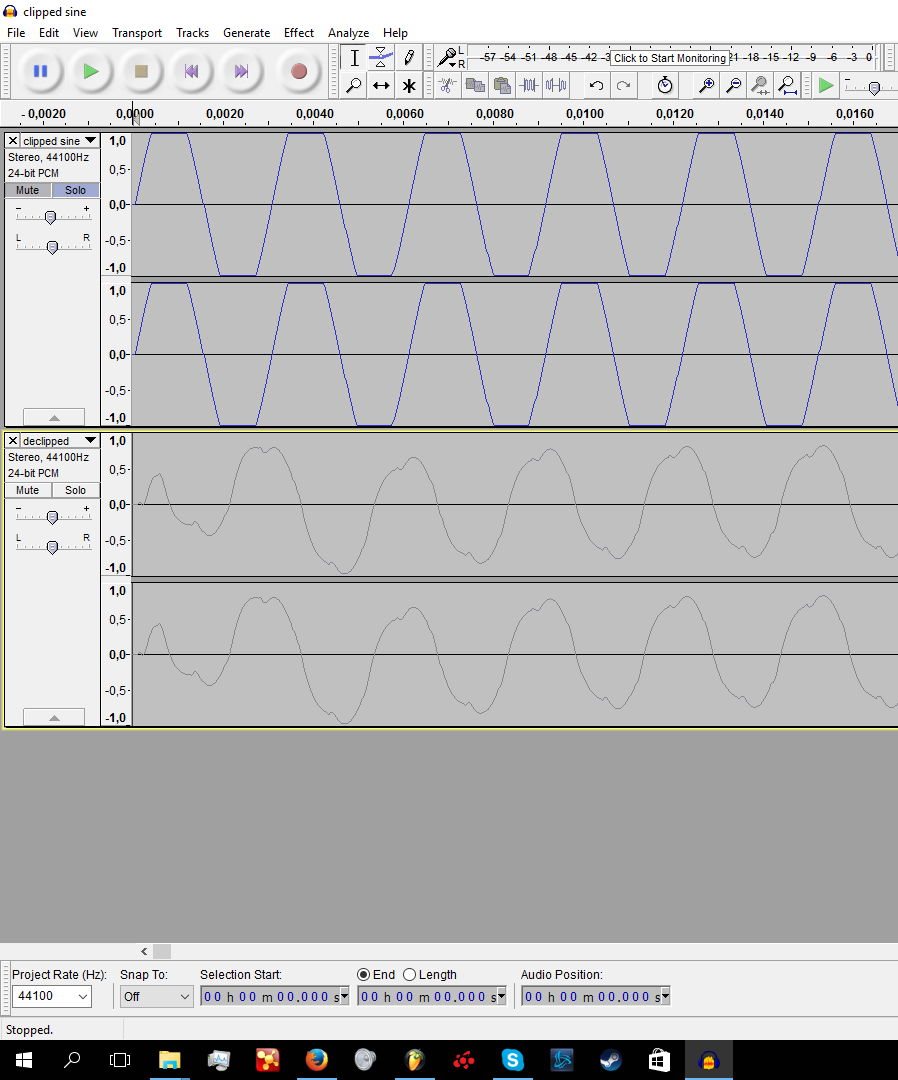Select the Draw pencil tool
The width and height of the screenshot is (898, 1080).
click(408, 58)
